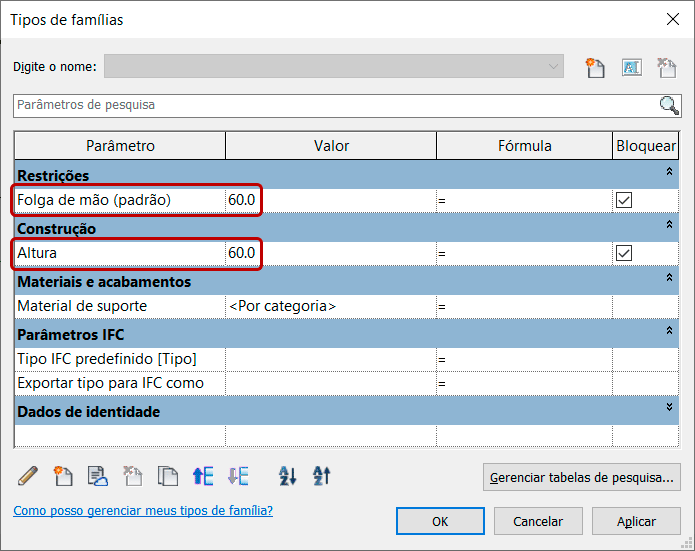Image resolution: width=695 pixels, height=551 pixels.
Task: Move parameter up with blue up-arrow icon
Action: point(202,476)
